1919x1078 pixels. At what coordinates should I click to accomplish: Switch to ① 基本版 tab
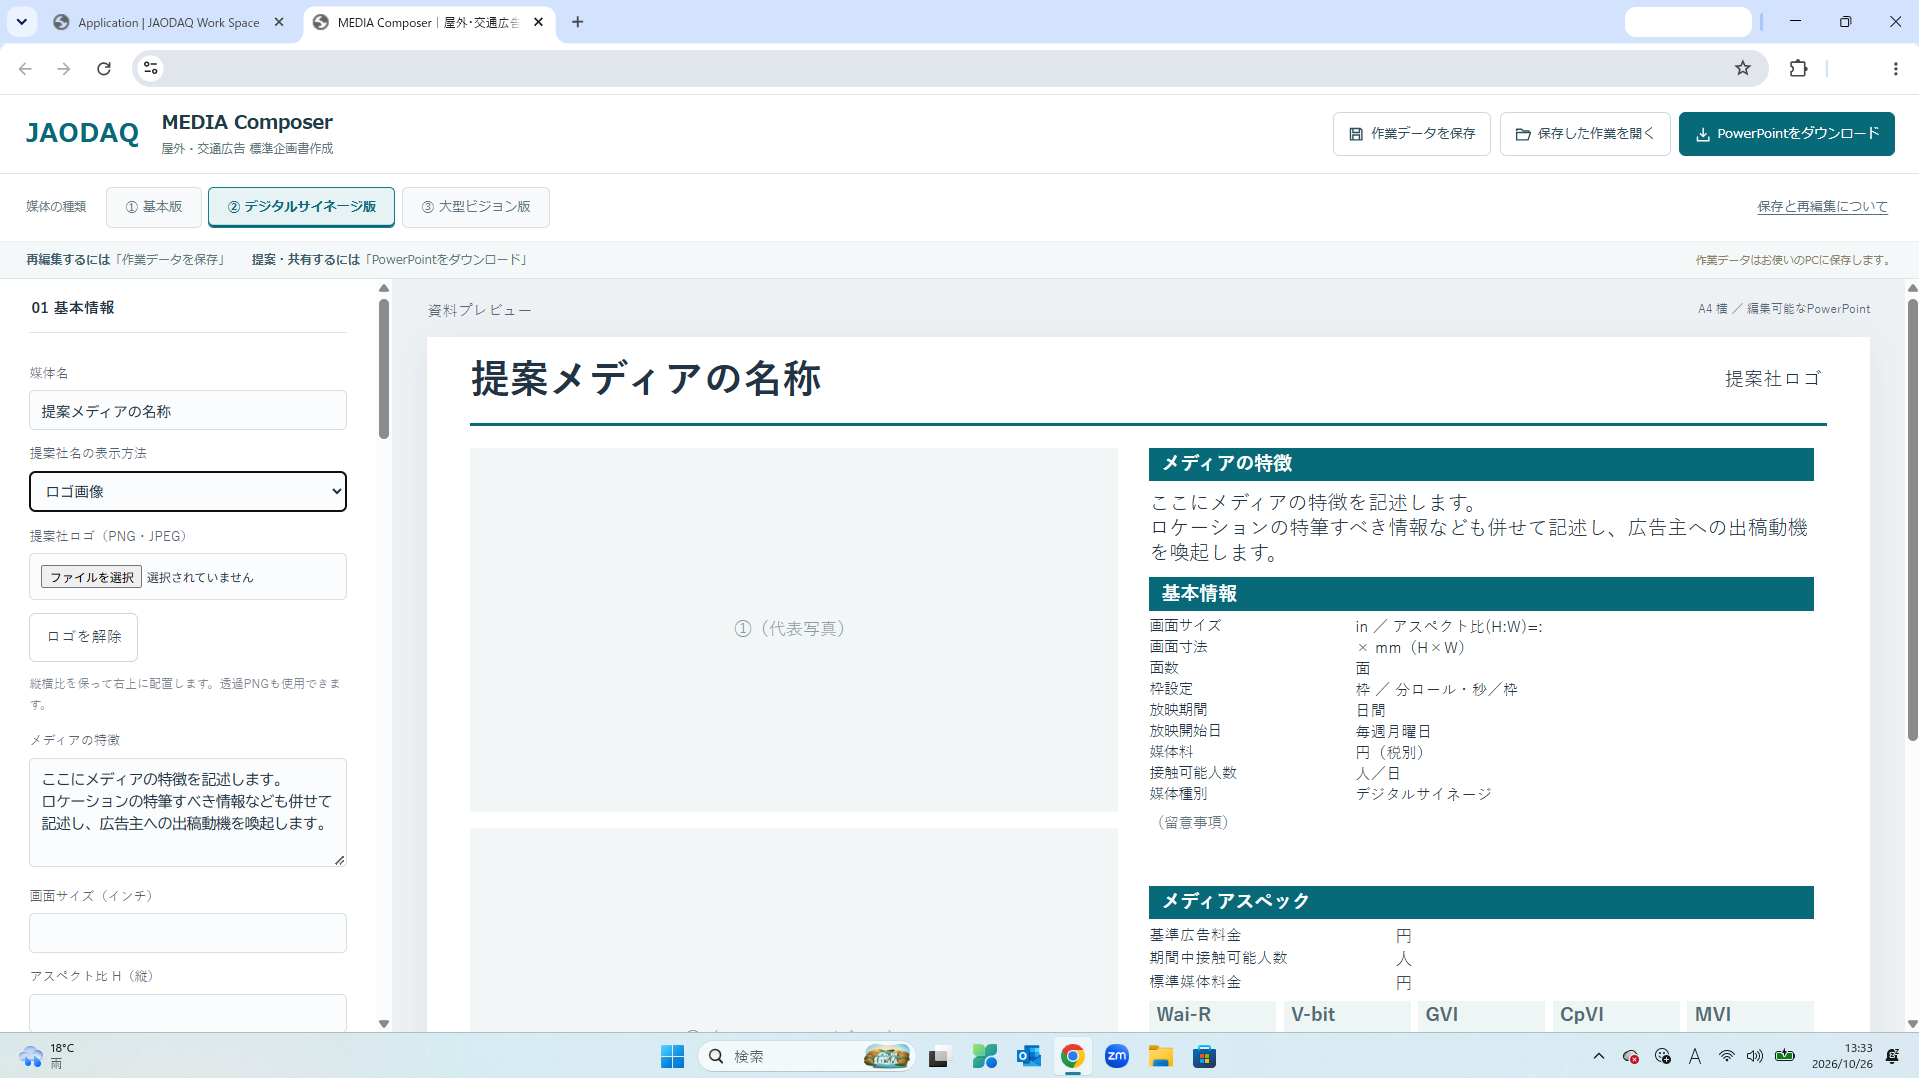(154, 207)
